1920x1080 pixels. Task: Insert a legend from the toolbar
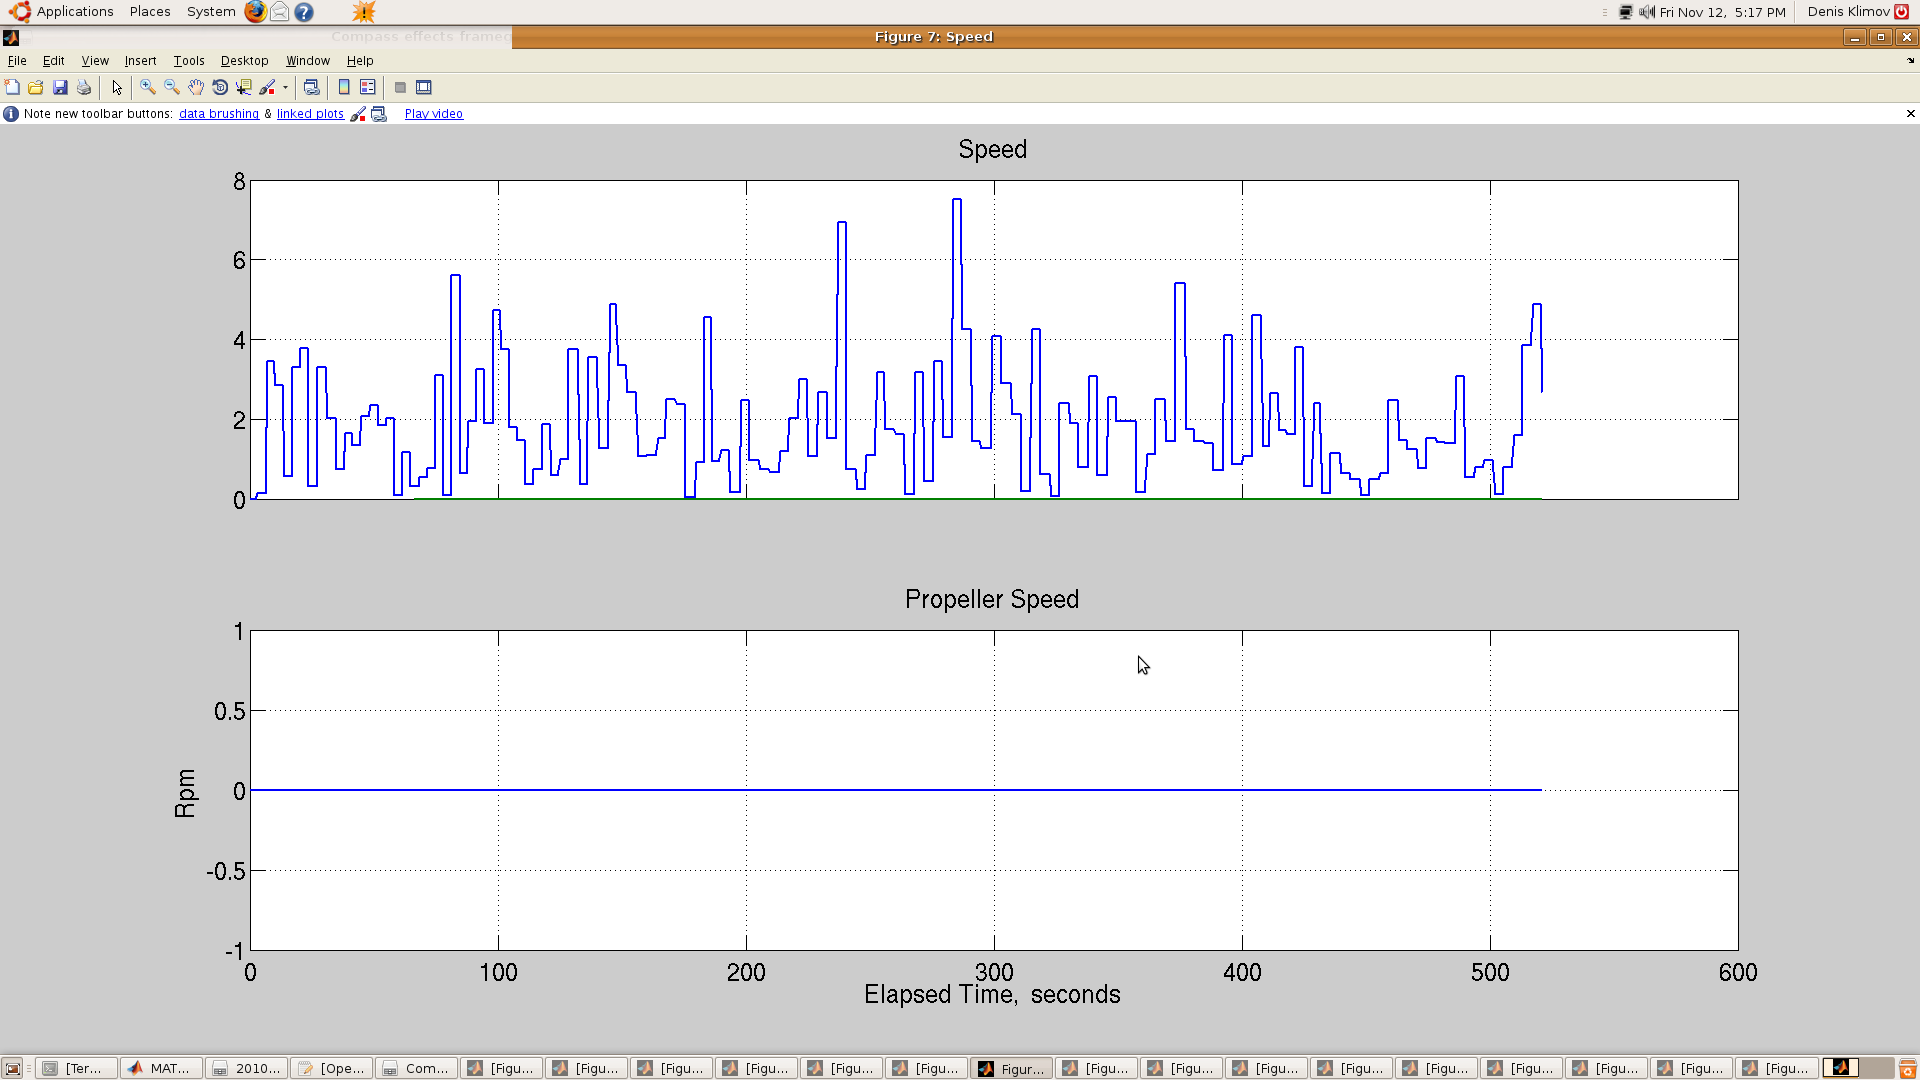[368, 88]
